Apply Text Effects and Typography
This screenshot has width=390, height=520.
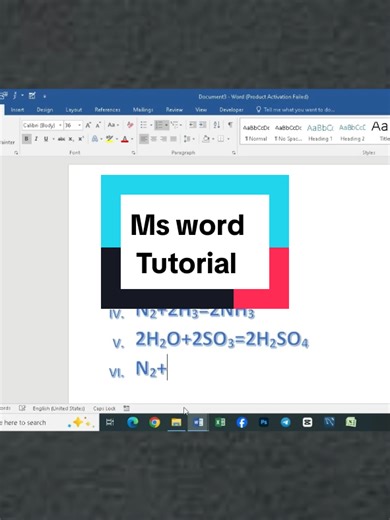(95, 139)
